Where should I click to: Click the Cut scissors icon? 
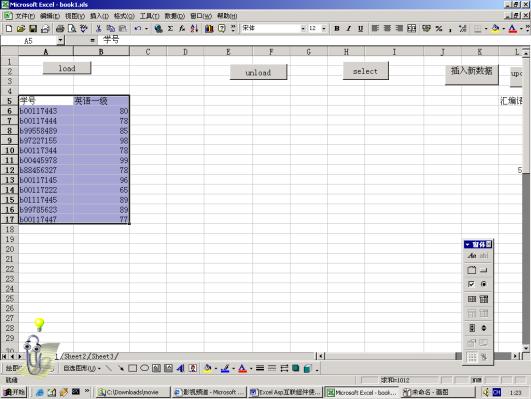[98, 29]
